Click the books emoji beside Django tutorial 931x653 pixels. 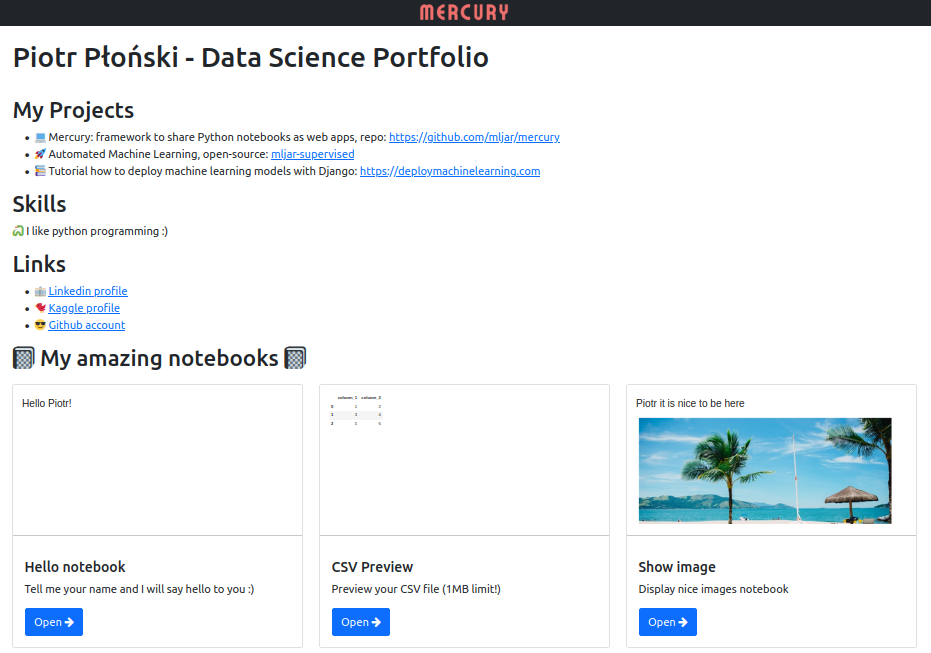tap(40, 171)
